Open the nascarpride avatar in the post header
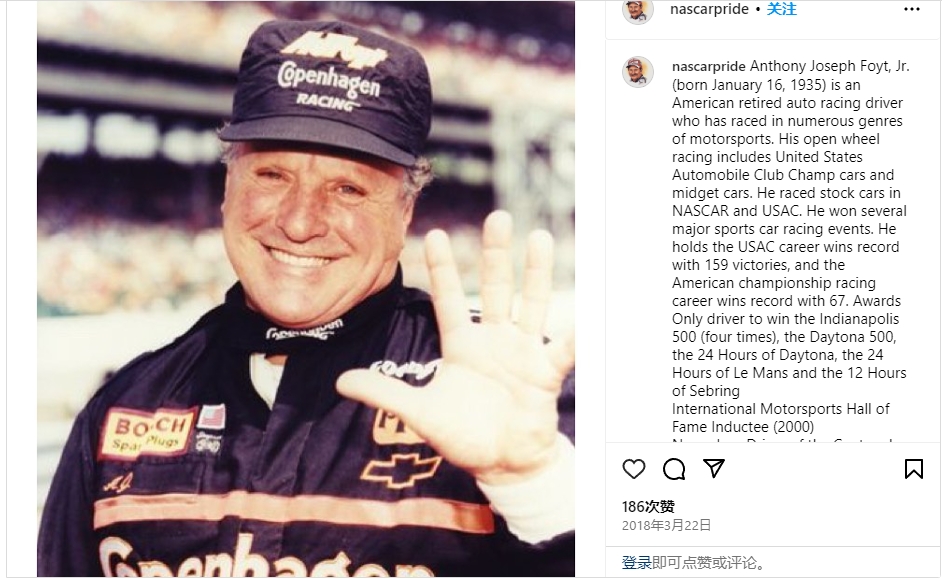The width and height of the screenshot is (942, 579). click(637, 10)
